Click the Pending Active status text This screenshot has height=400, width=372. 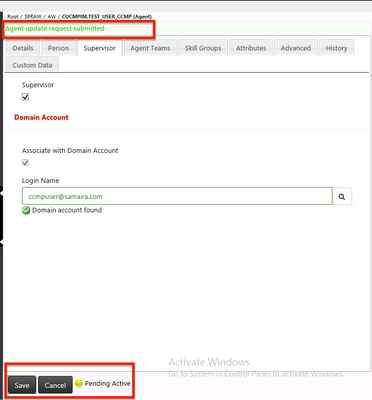pos(107,383)
